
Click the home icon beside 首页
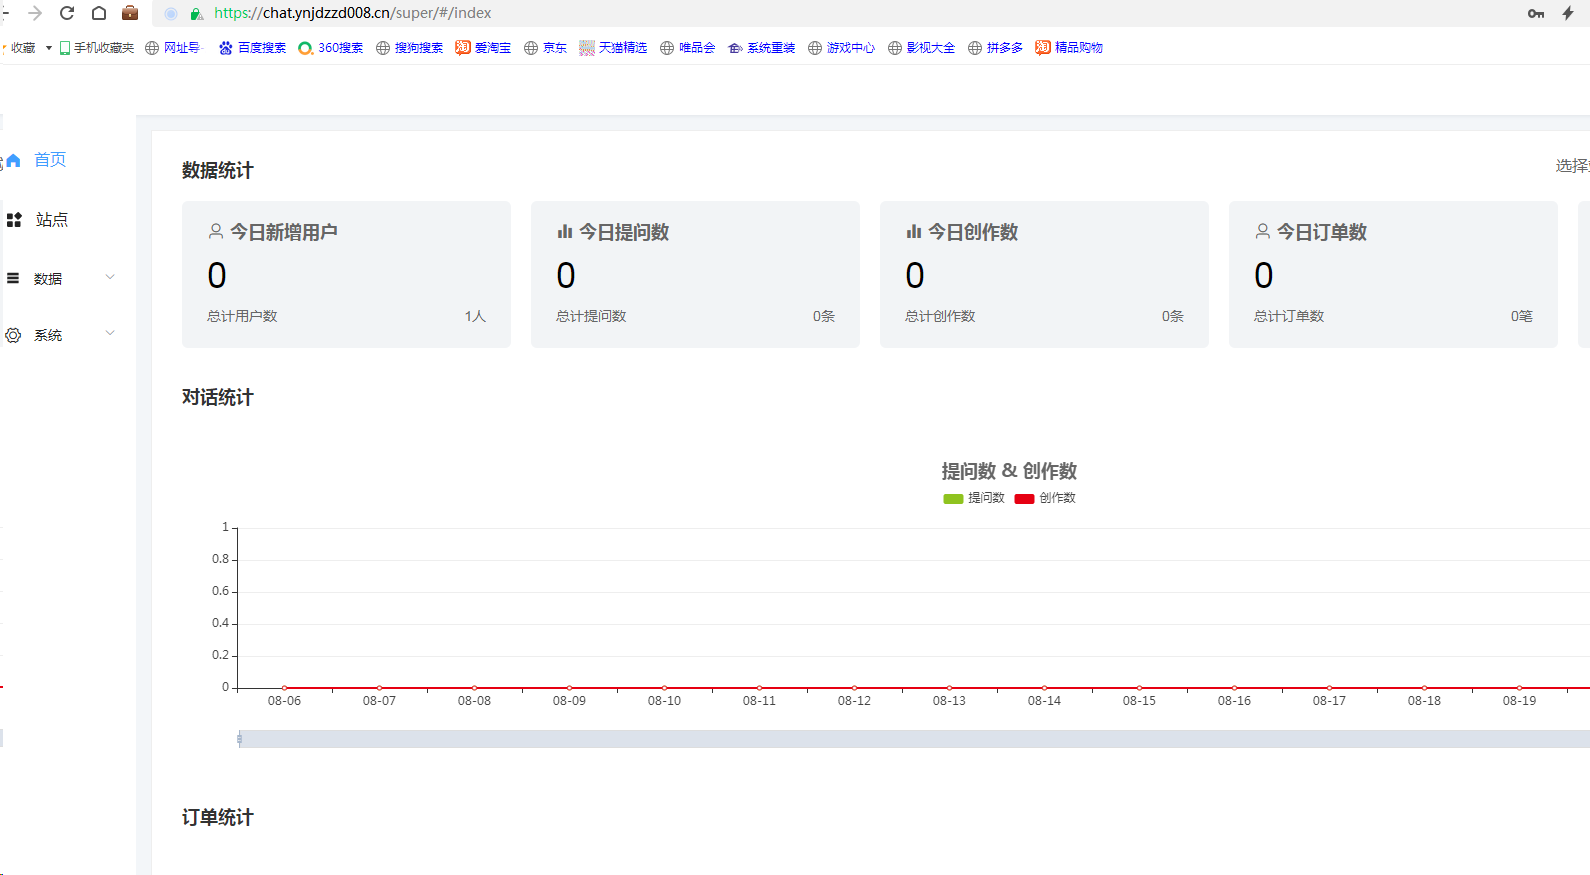tap(14, 160)
